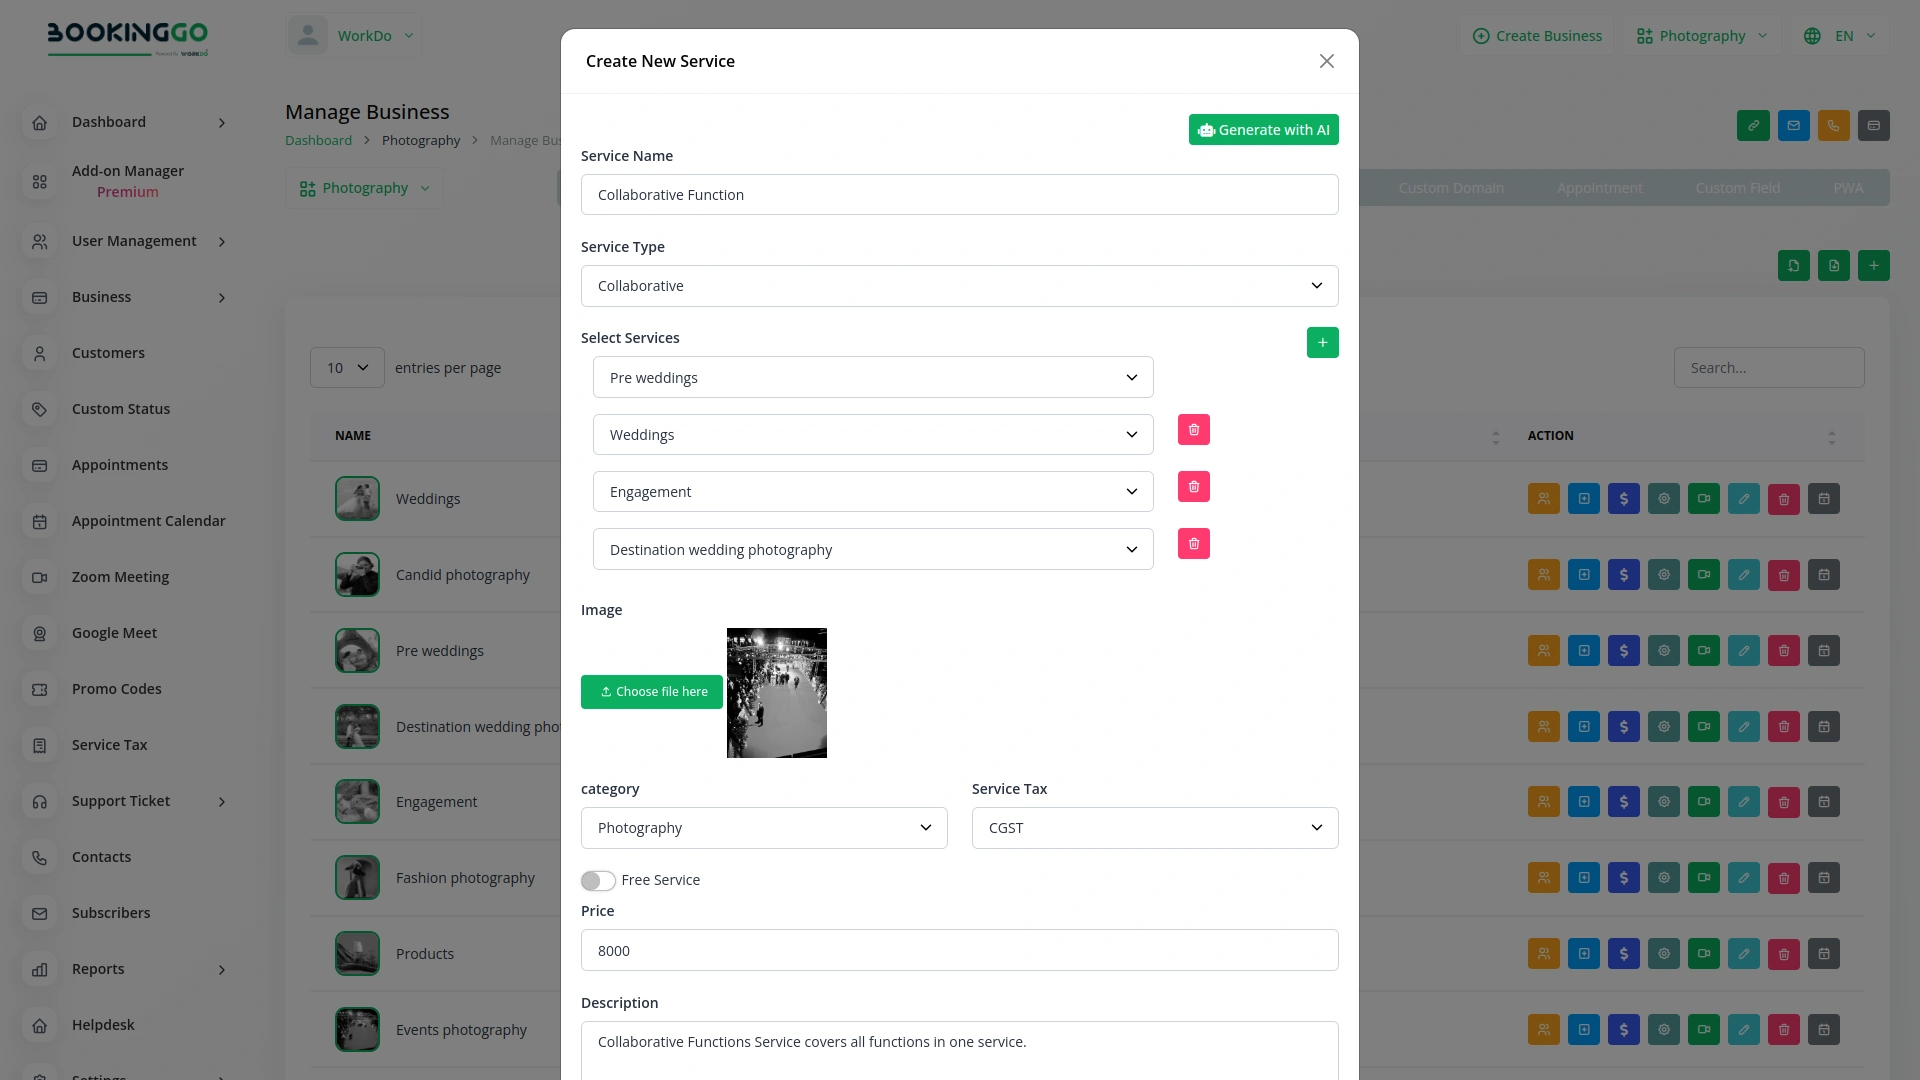Click the green link icon top-right
Screen dimensions: 1920x1080
[1753, 125]
